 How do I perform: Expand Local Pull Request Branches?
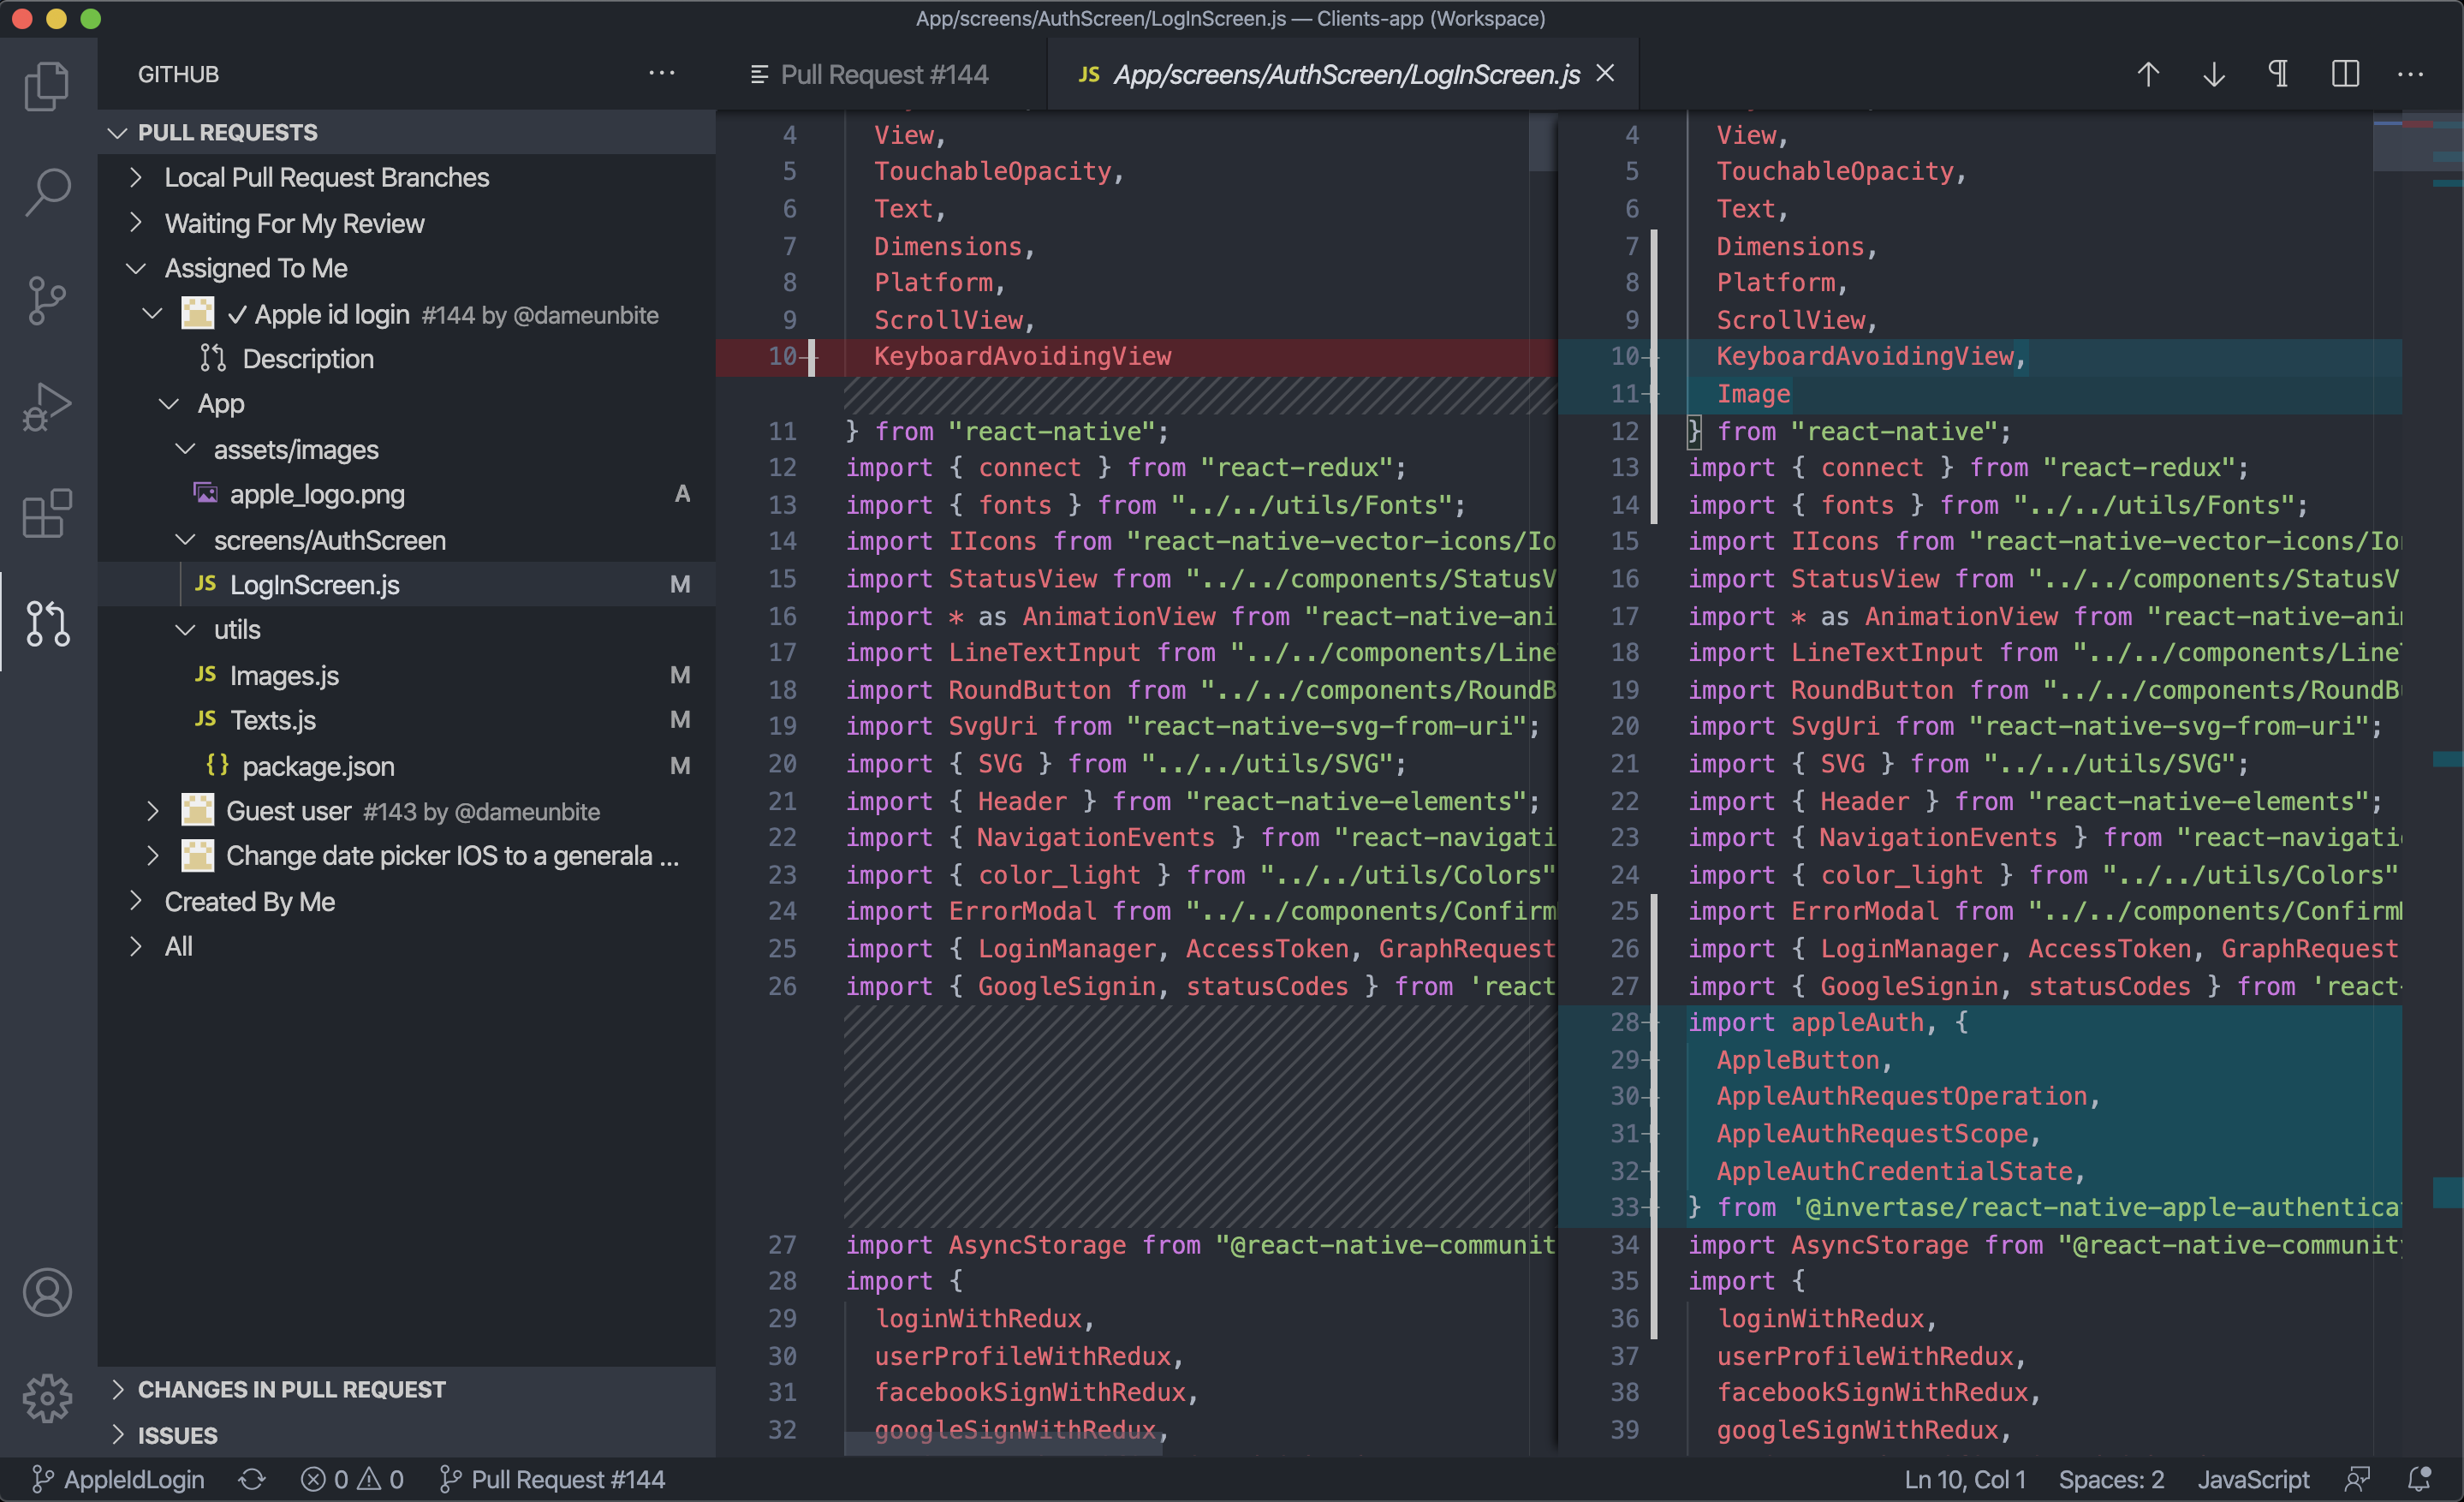(x=406, y=177)
